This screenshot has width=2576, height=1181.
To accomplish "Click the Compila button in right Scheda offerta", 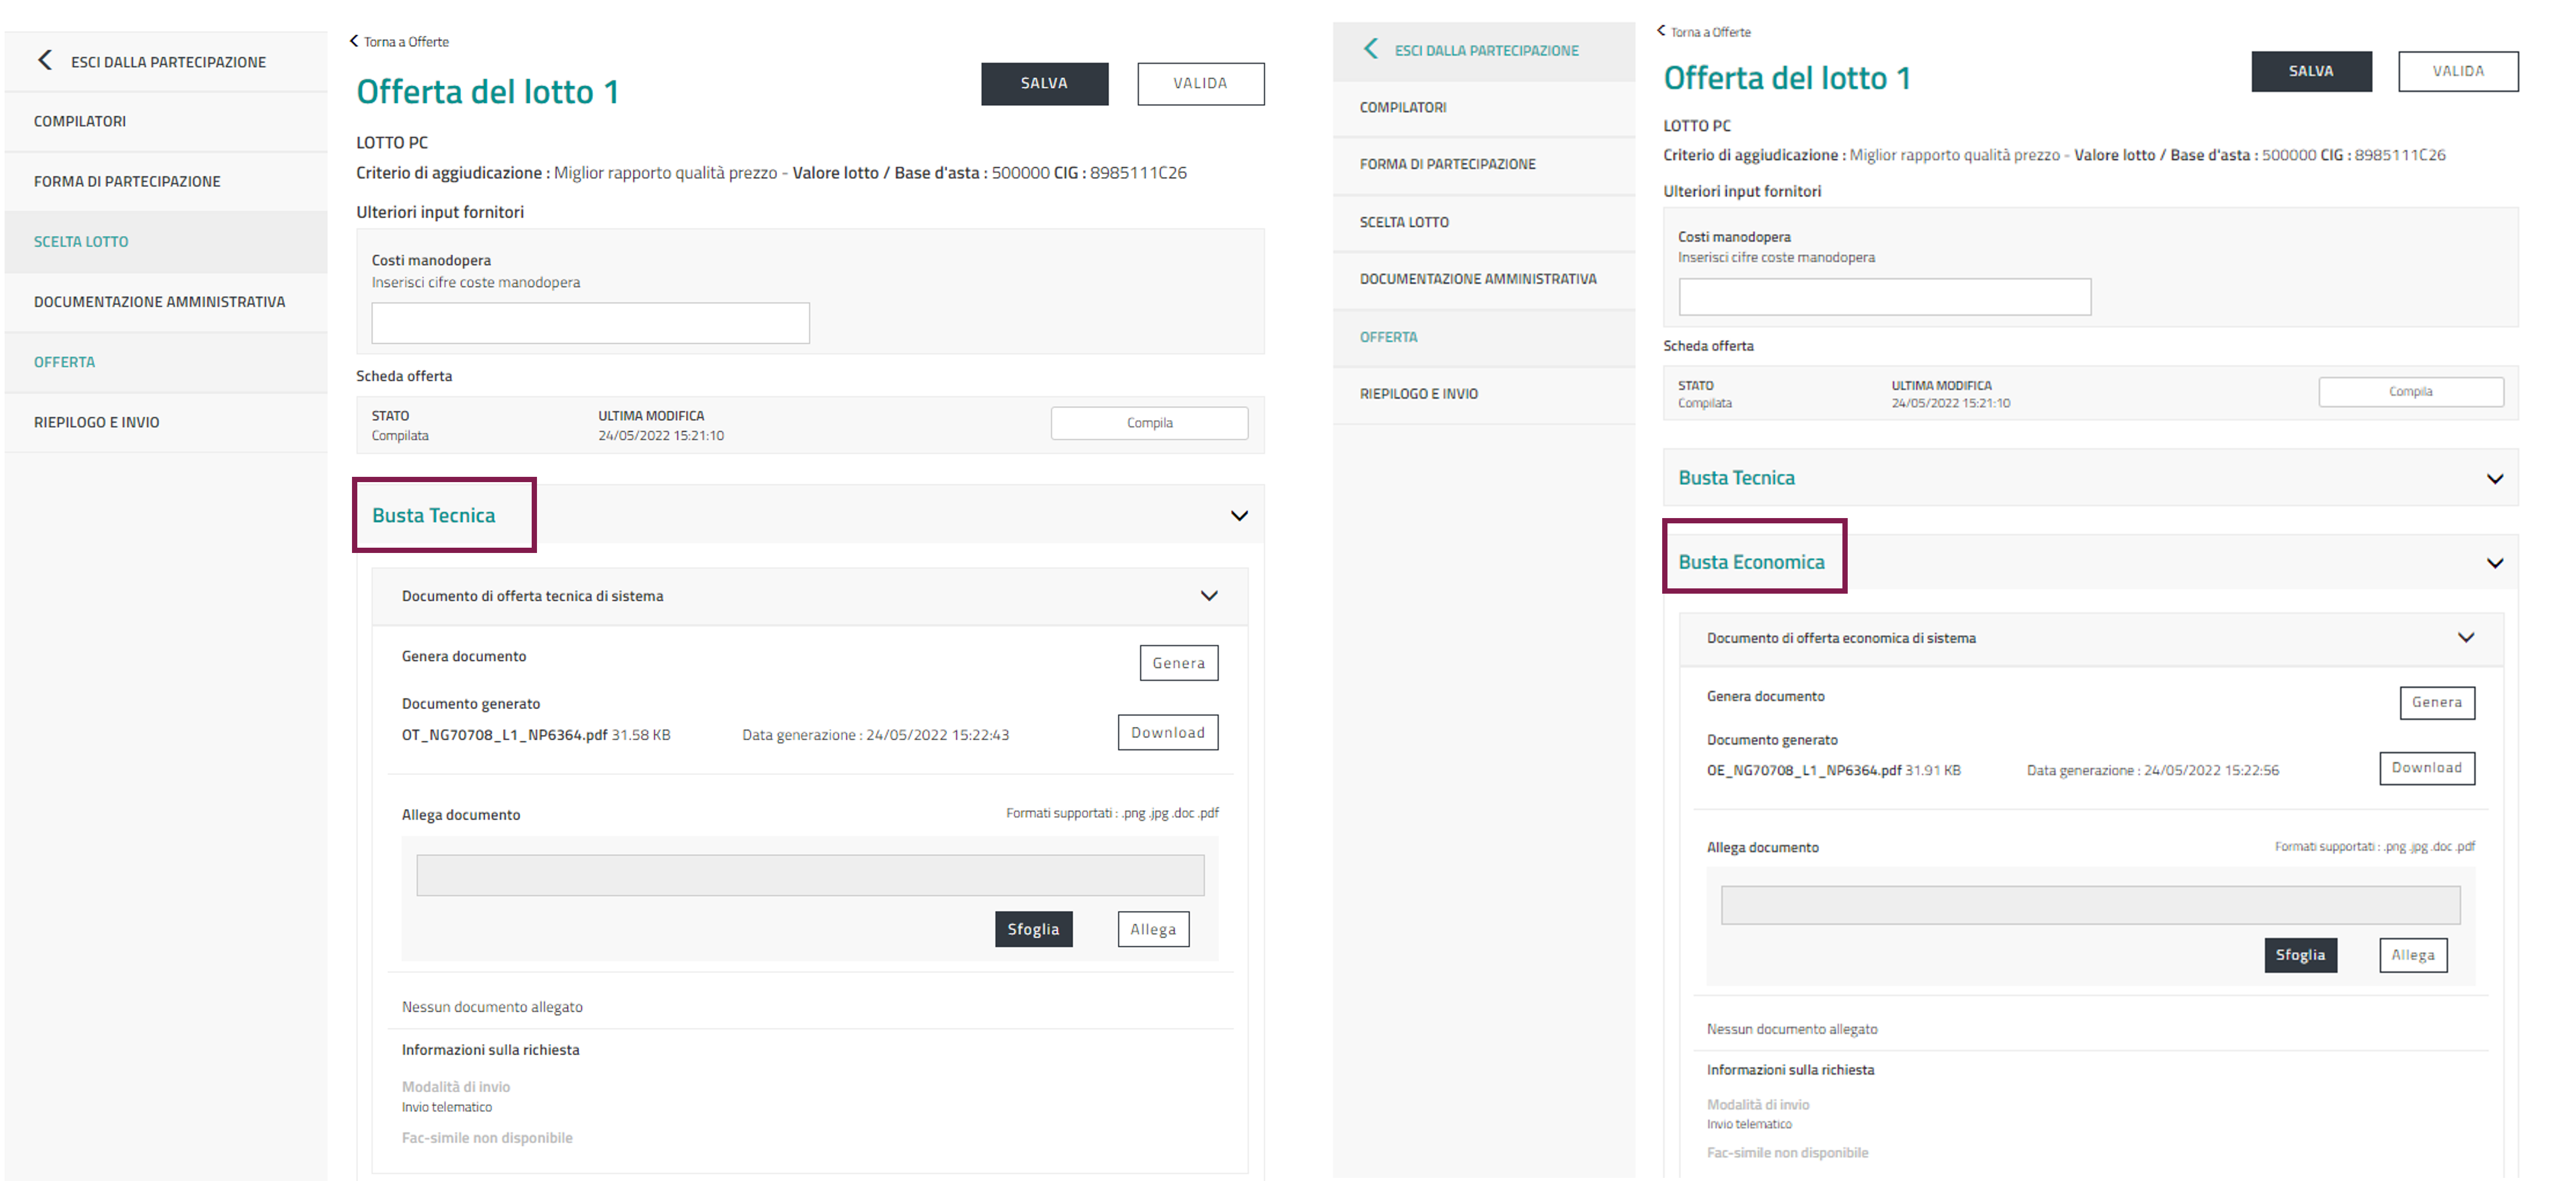I will (x=2410, y=392).
